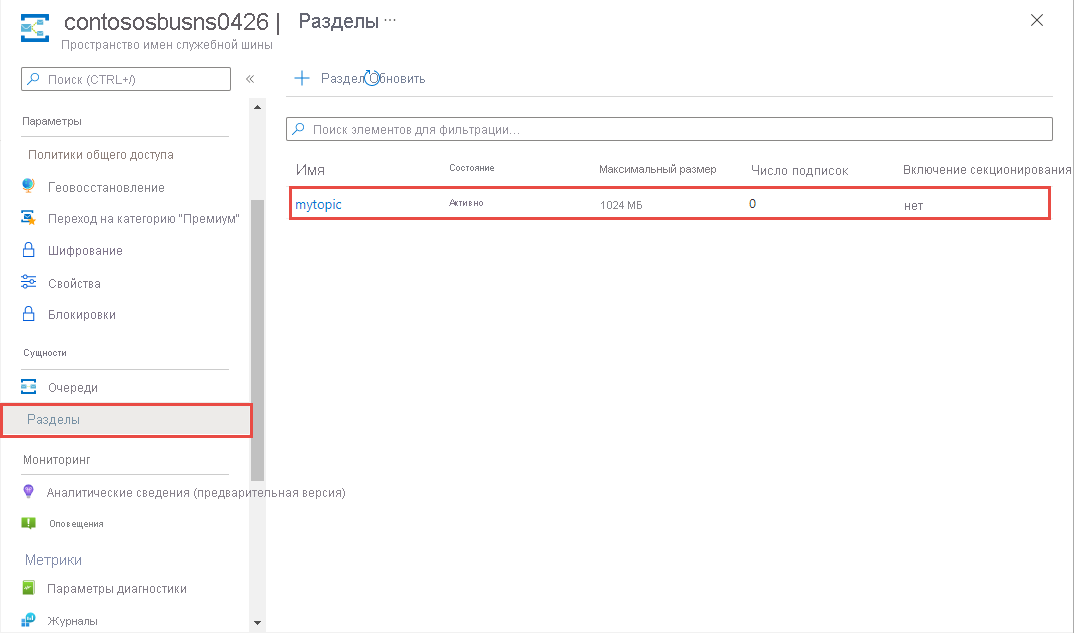
Task: Focus the Поиск (CTRL+/) sidebar field
Action: 126,79
